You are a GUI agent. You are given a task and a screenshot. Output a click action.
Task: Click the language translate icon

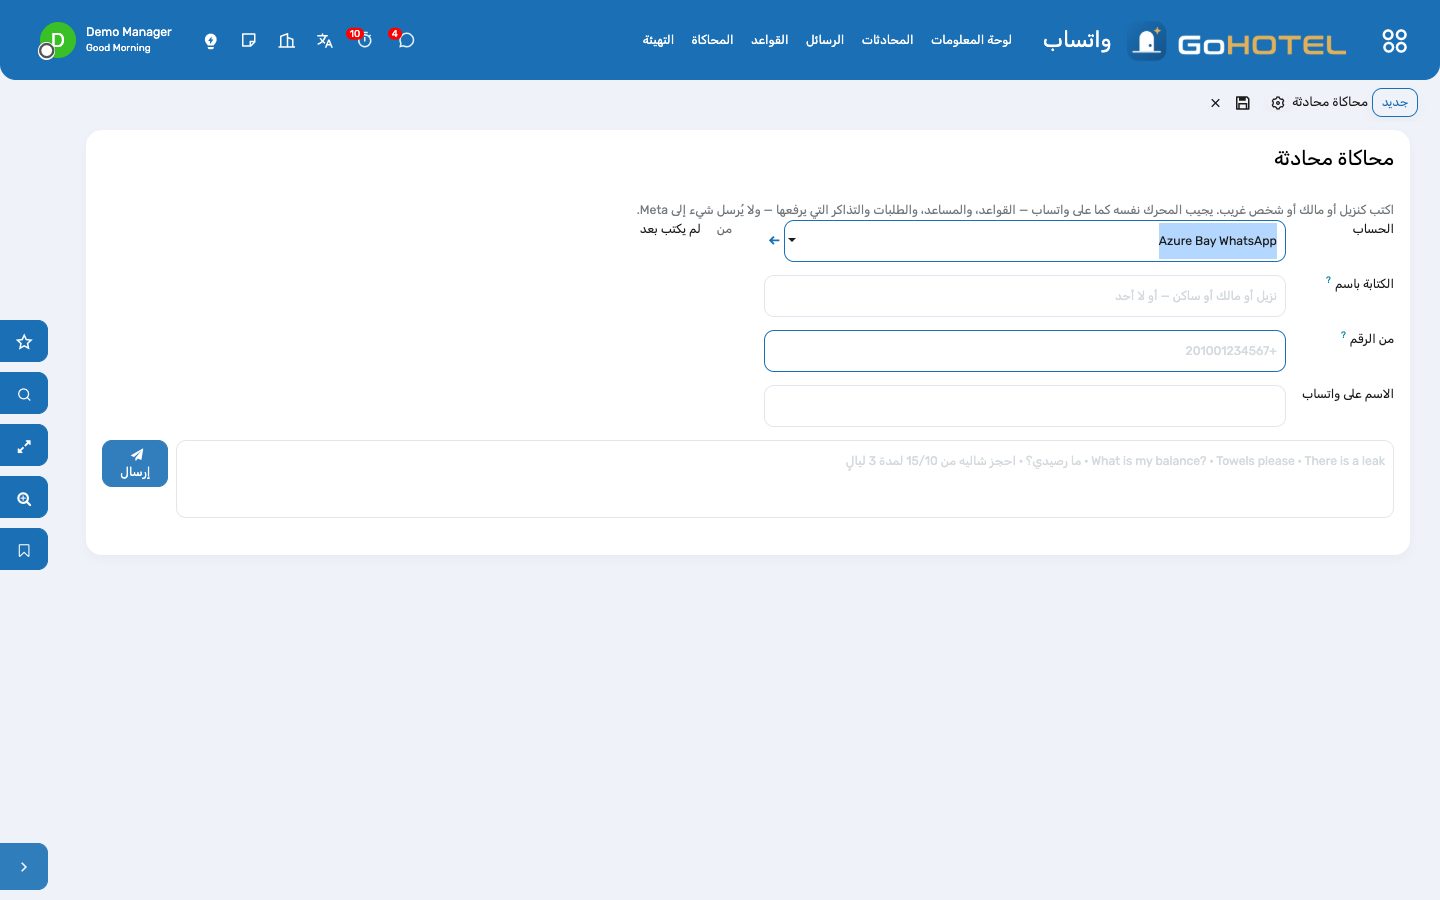(x=324, y=41)
